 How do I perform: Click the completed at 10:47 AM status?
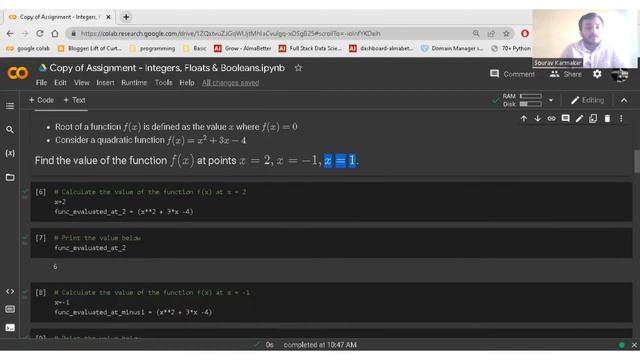coord(320,345)
